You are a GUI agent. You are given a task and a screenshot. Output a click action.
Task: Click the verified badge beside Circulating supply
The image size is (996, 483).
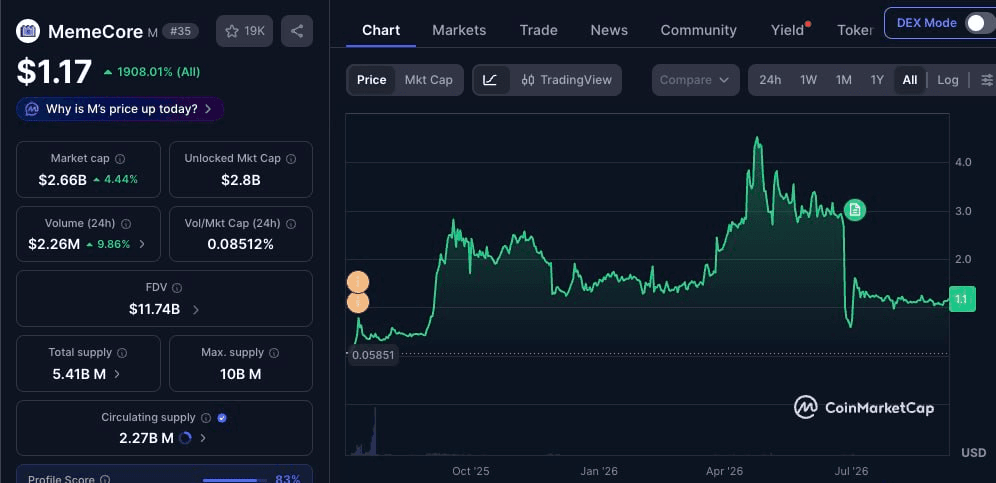coord(222,418)
